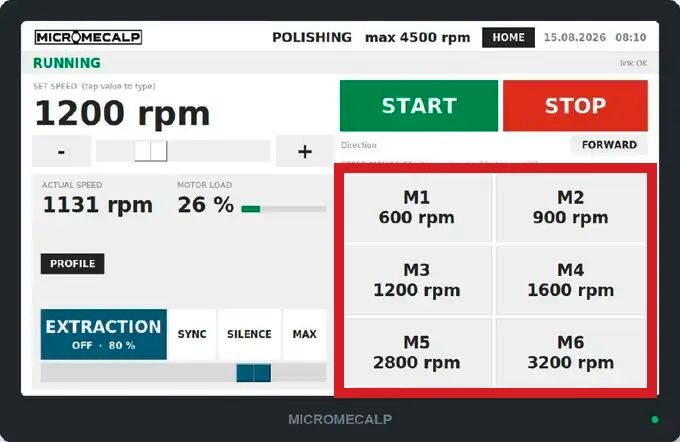Click the MICROMECALP logo
Screen dimensions: 680x442
[88, 37]
